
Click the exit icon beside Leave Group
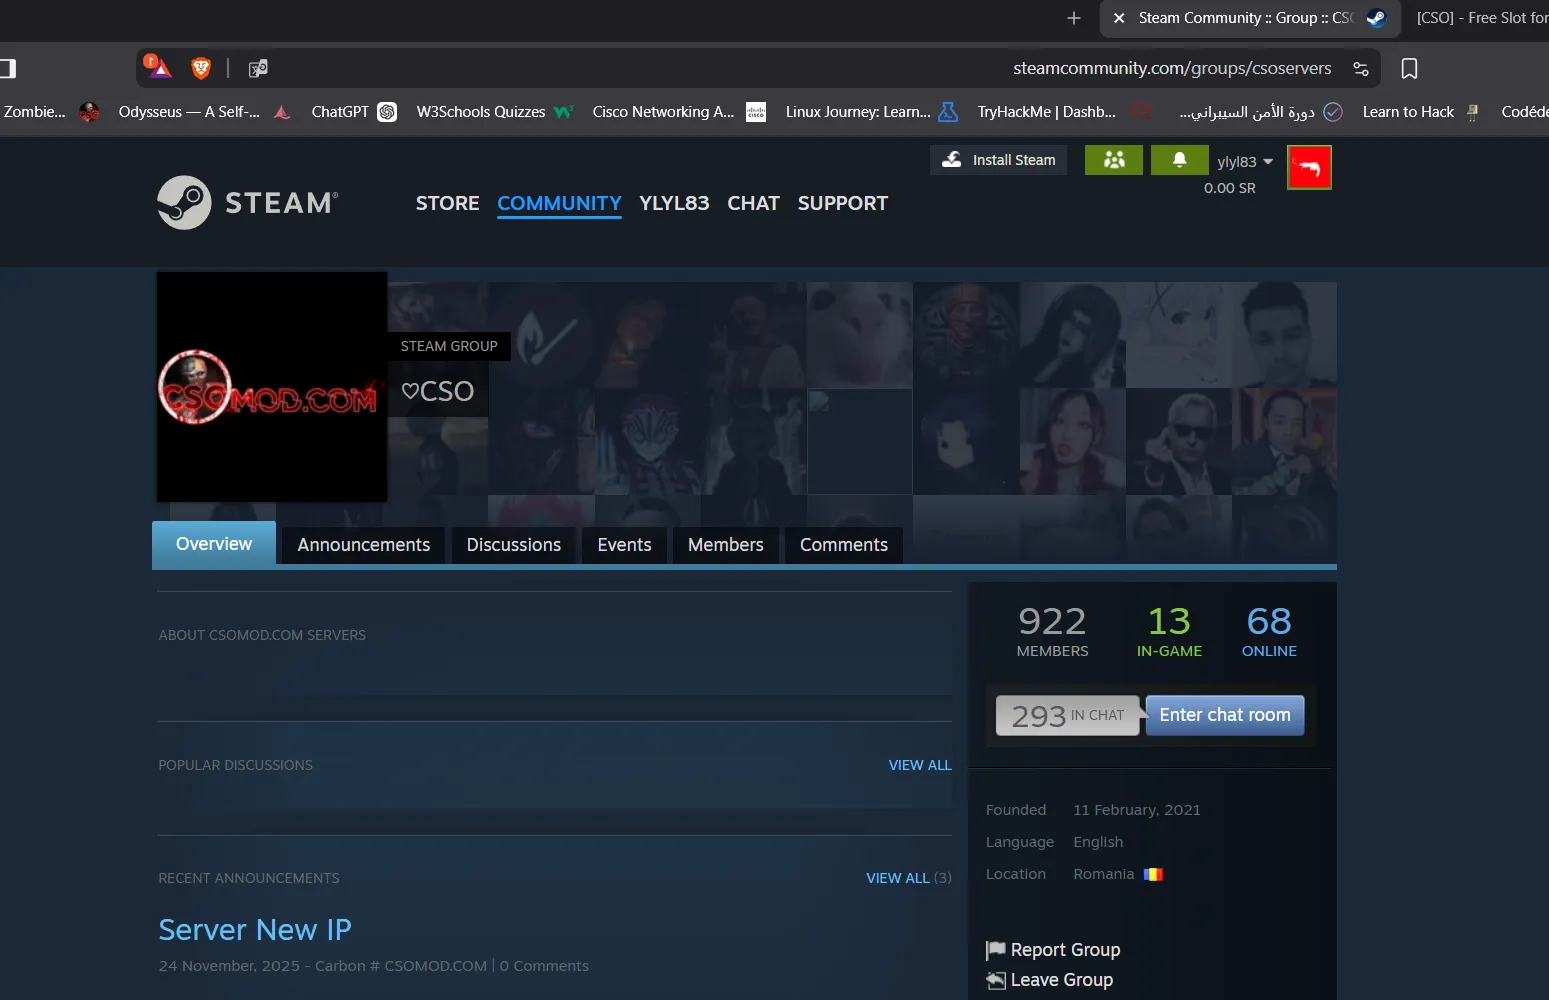point(996,980)
